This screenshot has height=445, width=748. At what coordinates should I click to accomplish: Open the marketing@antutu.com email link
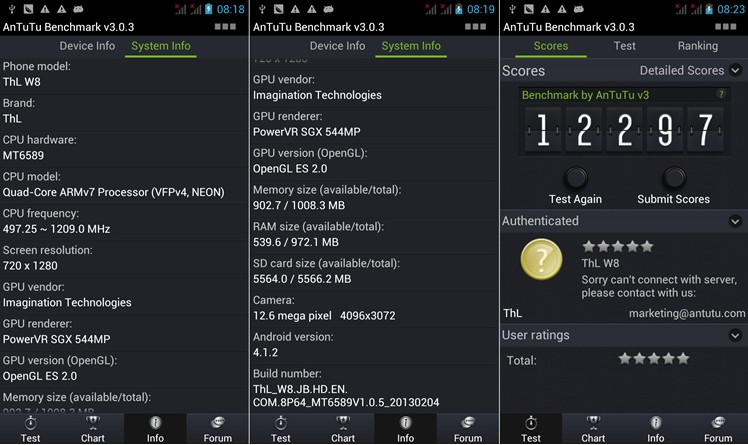coord(687,313)
